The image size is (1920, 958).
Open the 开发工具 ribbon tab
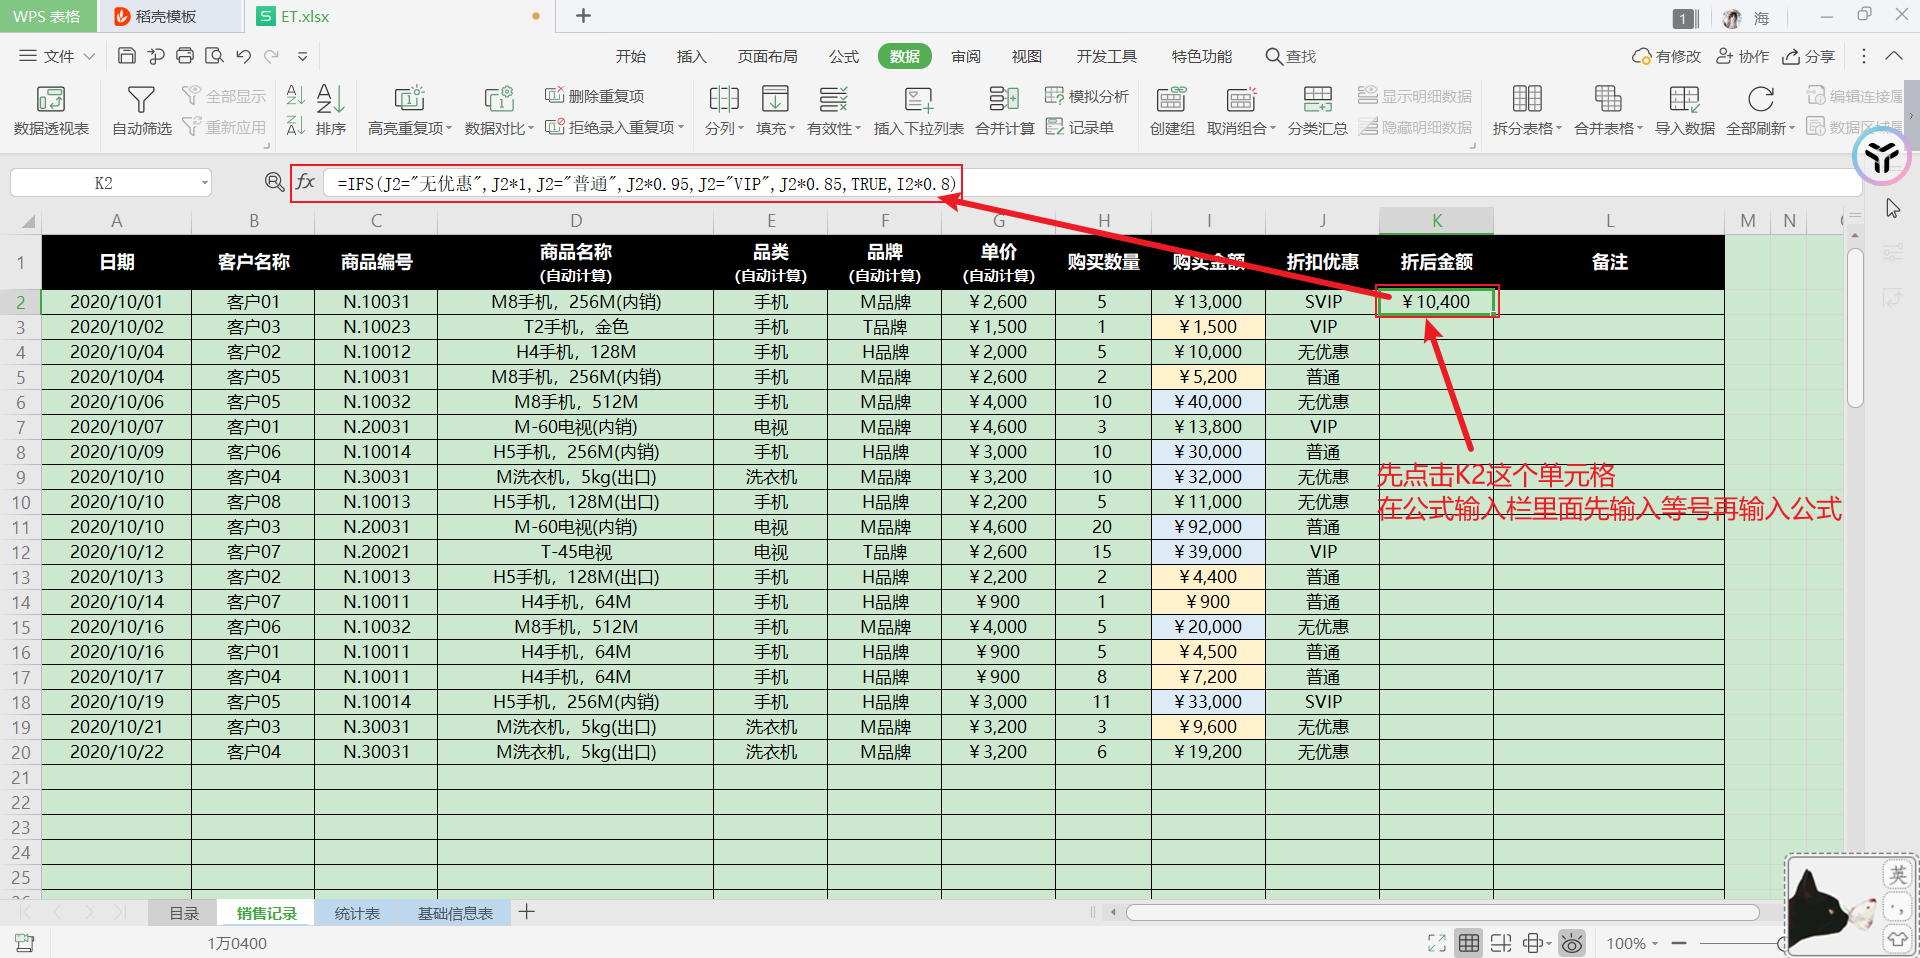click(1106, 56)
